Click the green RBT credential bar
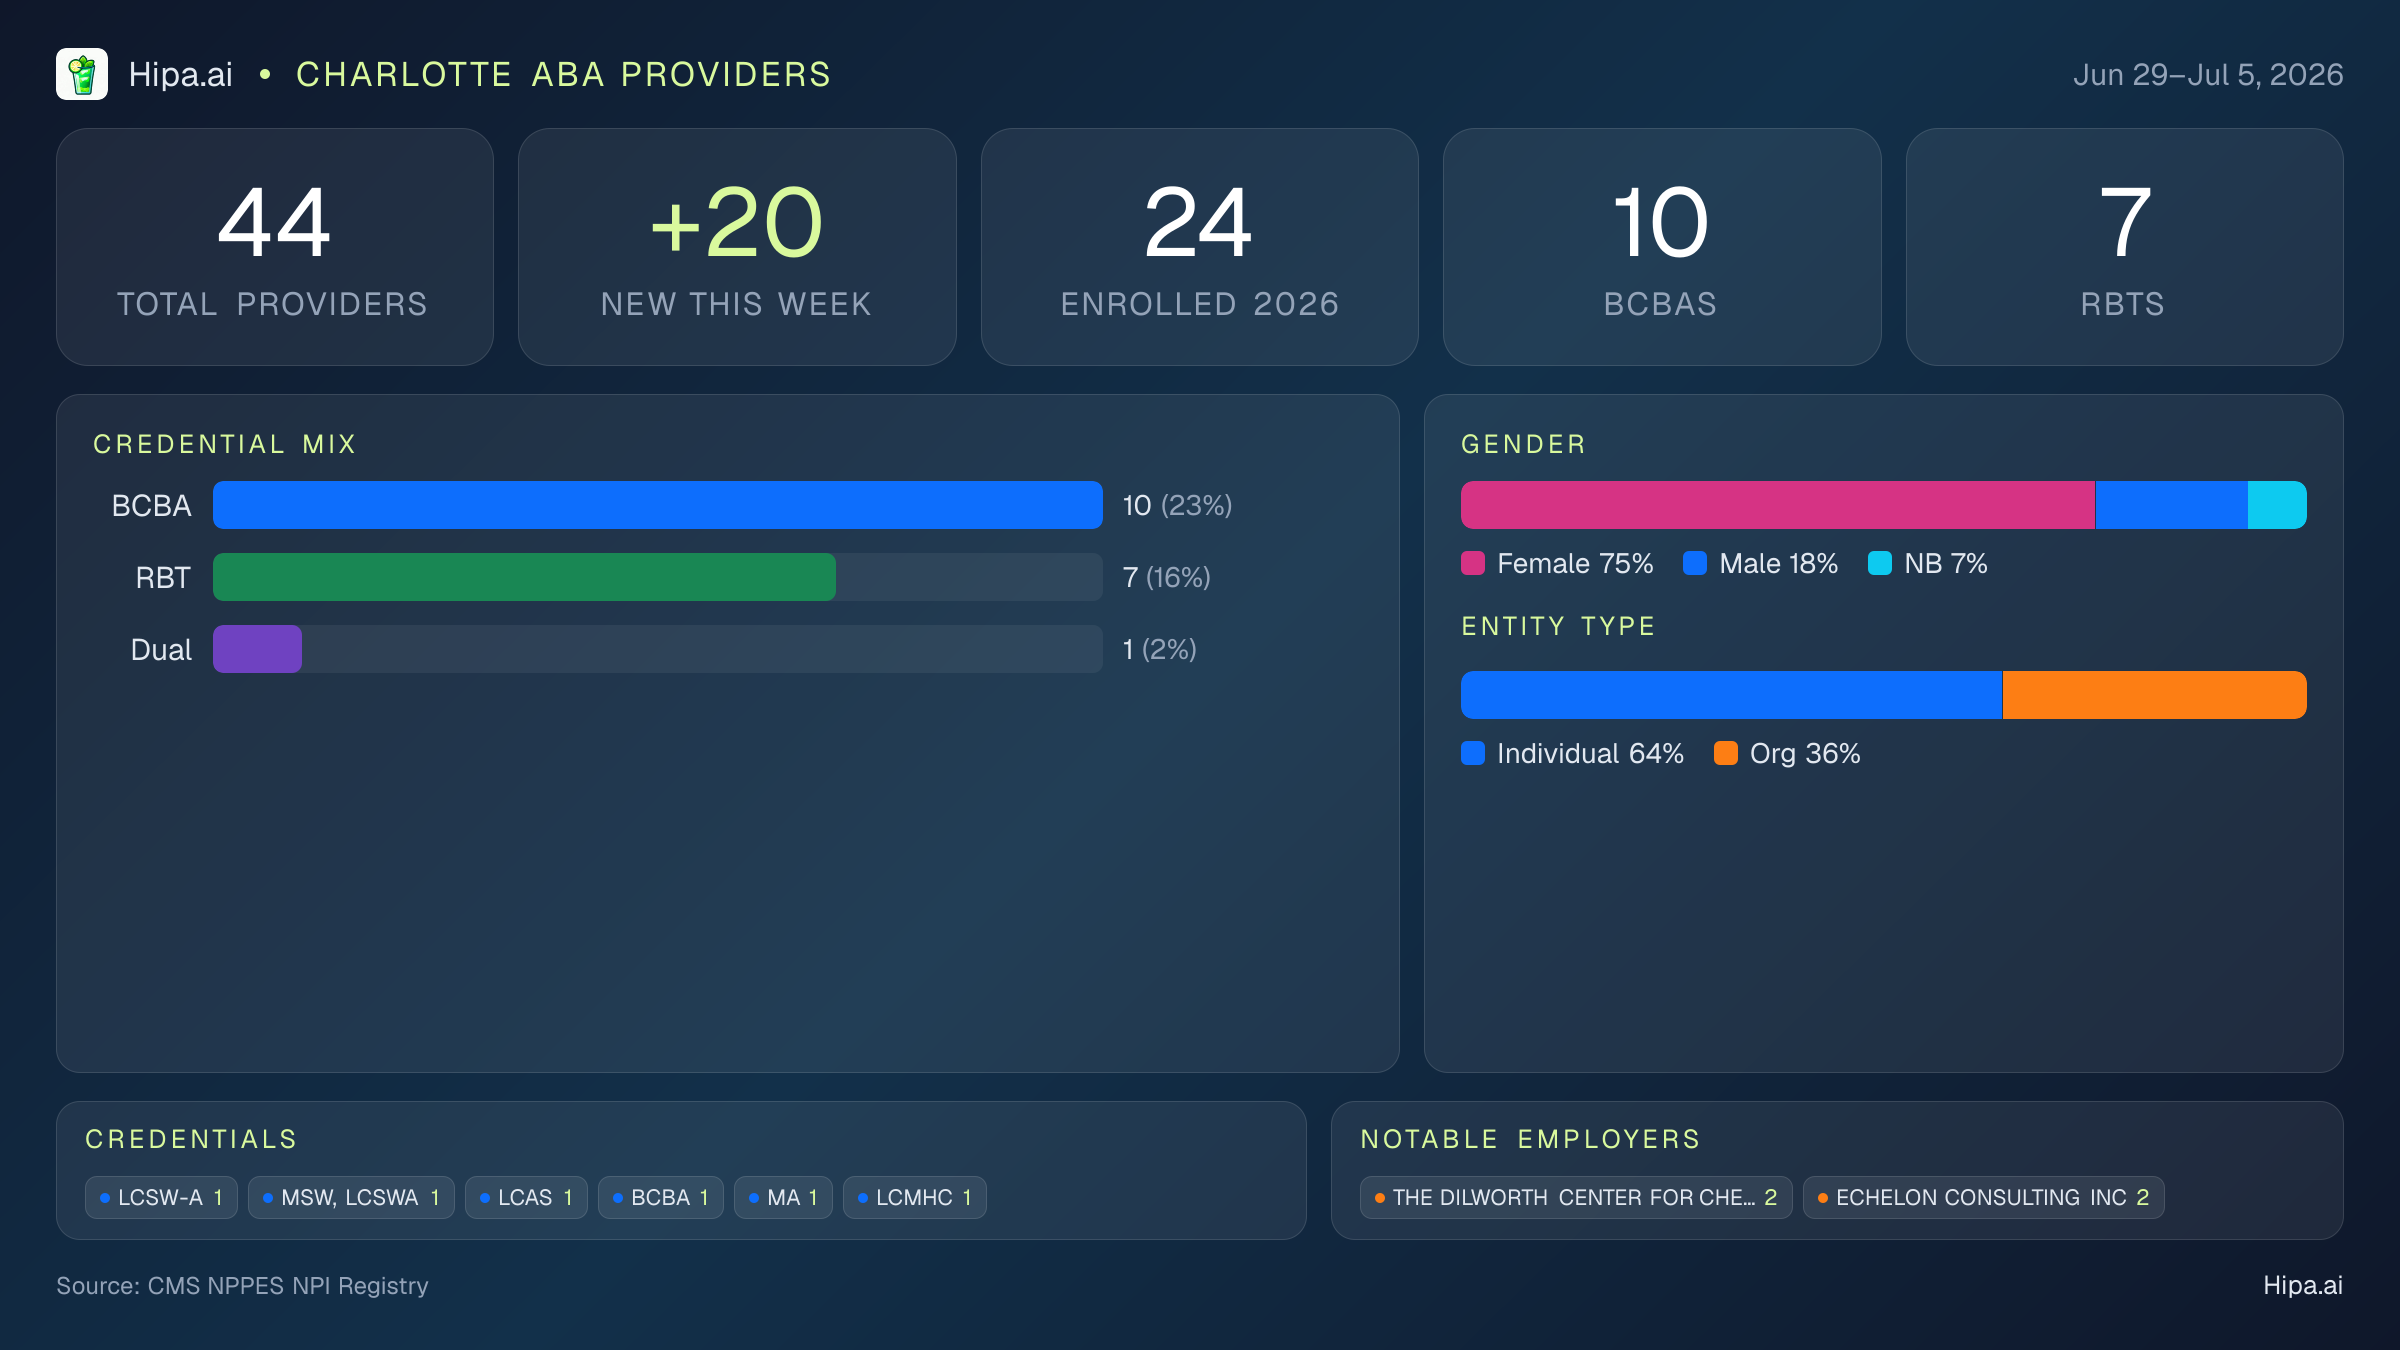The height and width of the screenshot is (1350, 2400). [524, 577]
